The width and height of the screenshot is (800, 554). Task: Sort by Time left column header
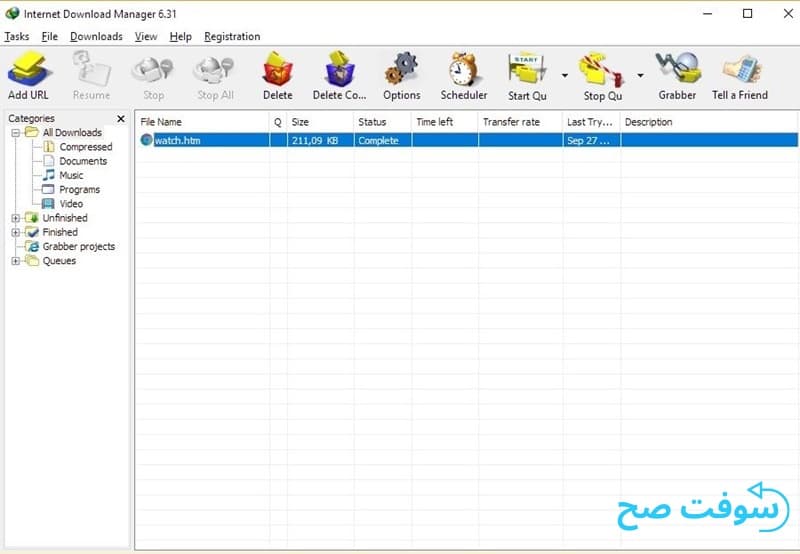point(444,122)
